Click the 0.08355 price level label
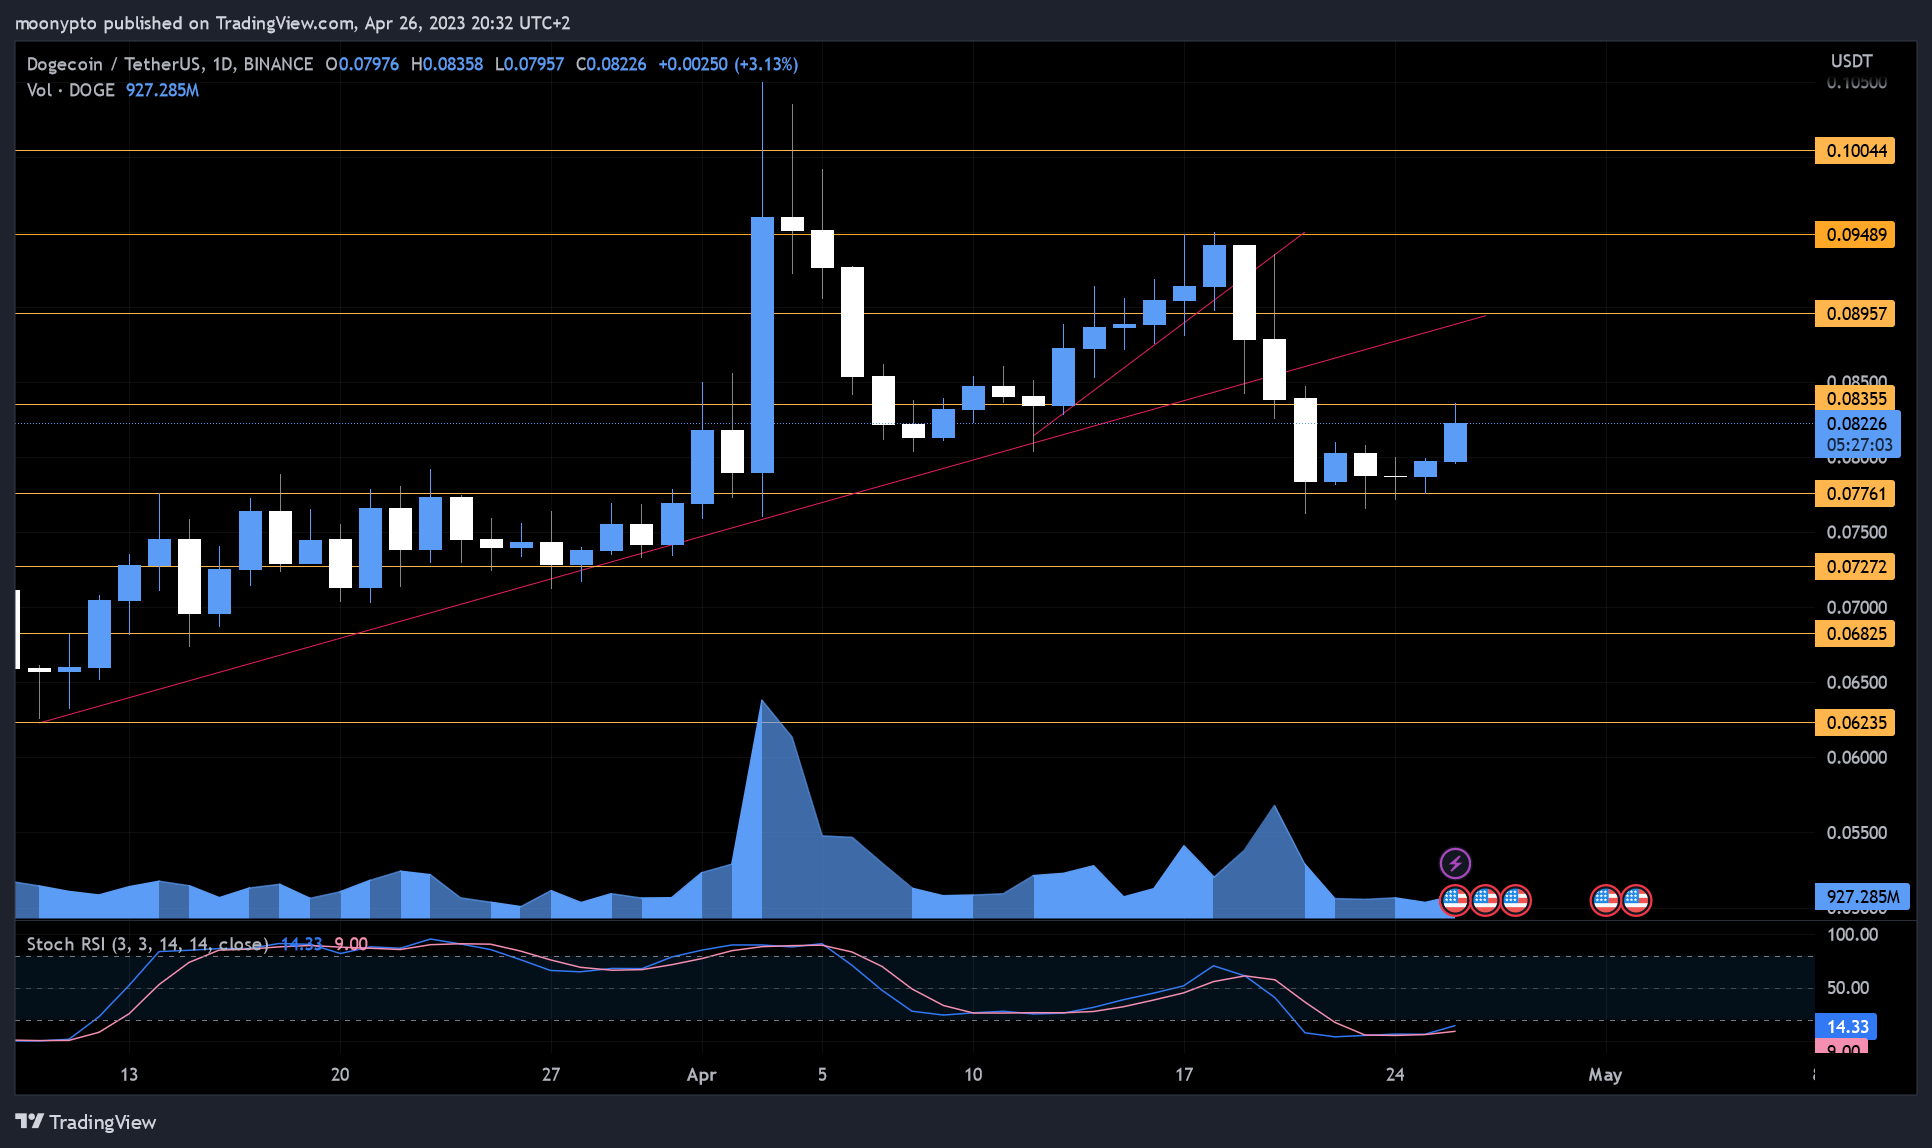Screen dimensions: 1932x1148 tap(1855, 399)
